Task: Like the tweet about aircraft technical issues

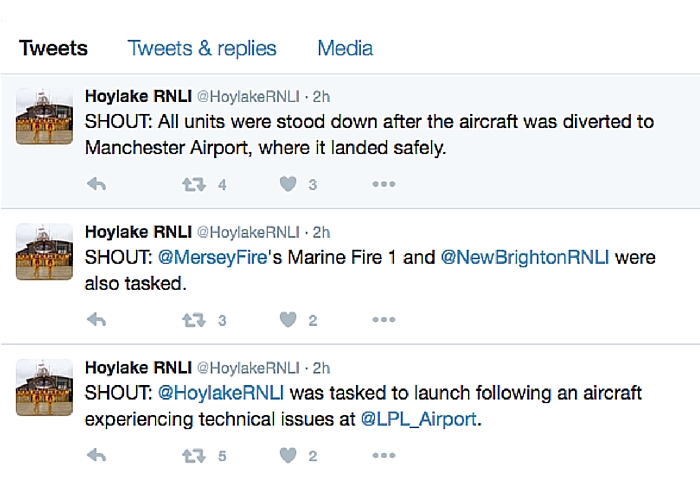Action: pos(288,455)
